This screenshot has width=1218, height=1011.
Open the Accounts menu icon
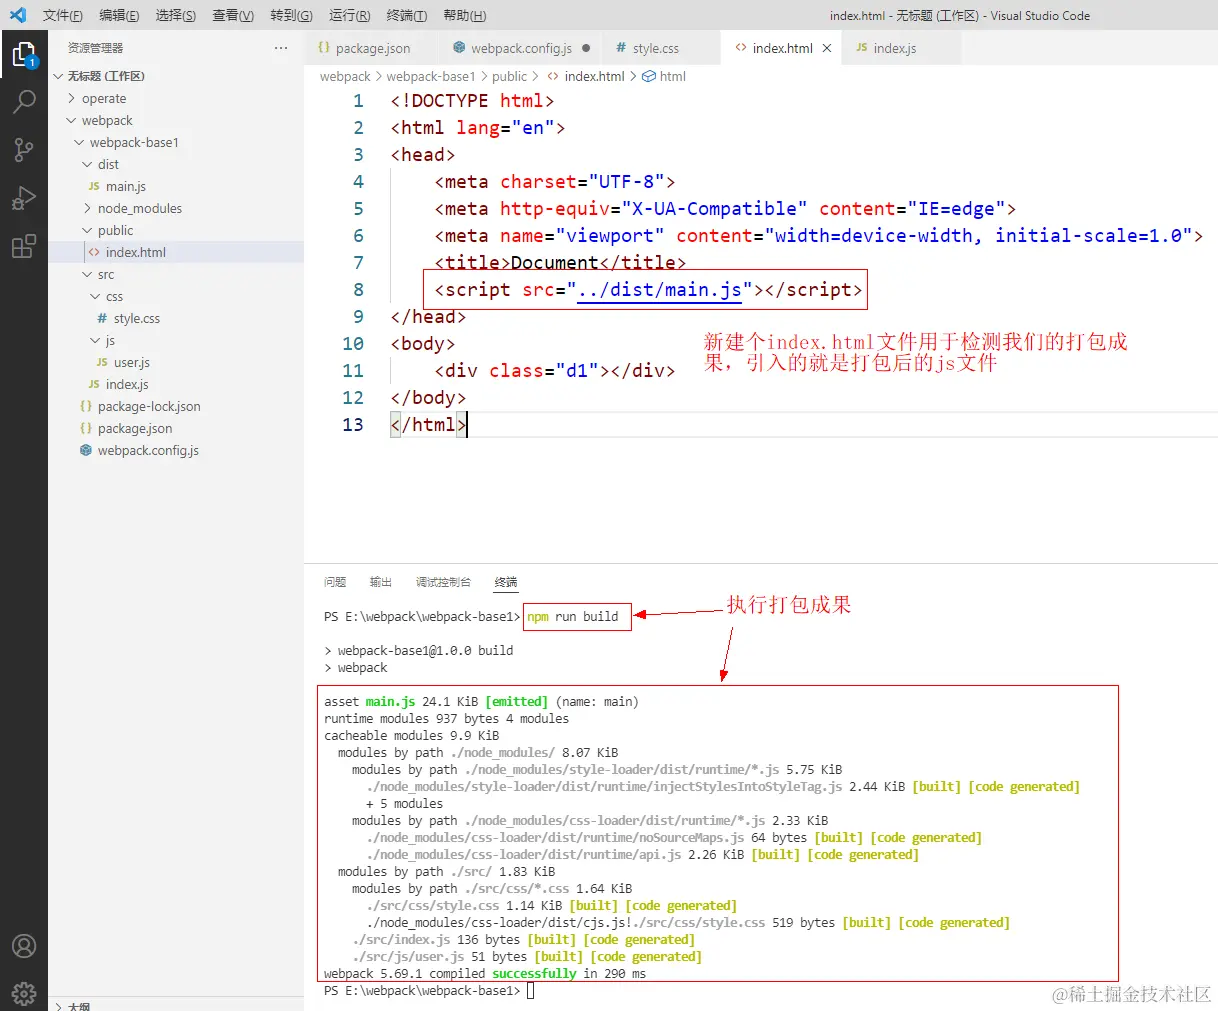24,946
